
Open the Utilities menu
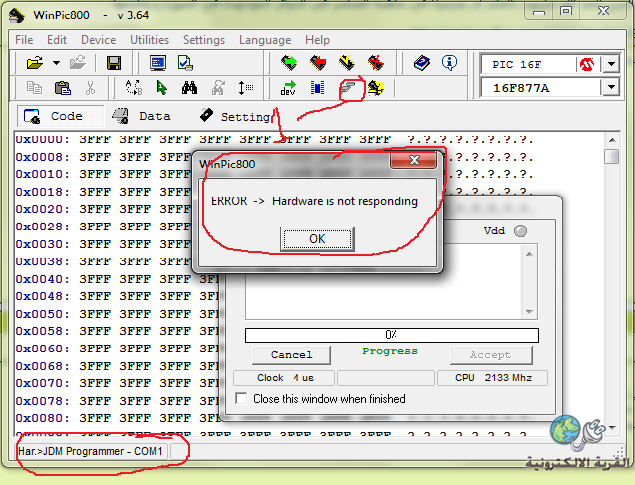tap(149, 40)
